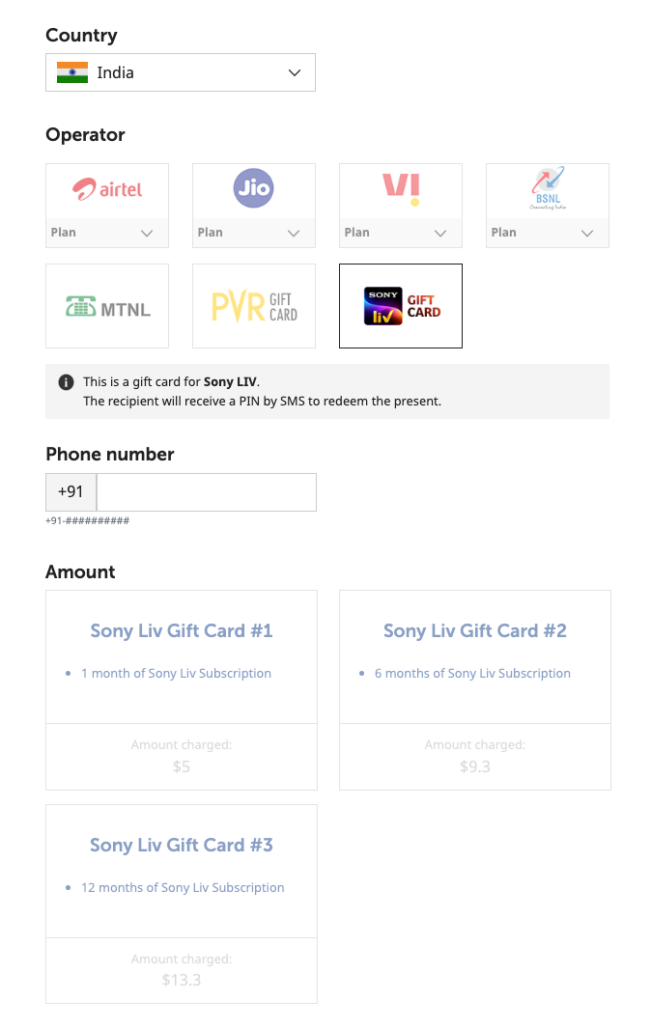
Task: Choose the Jio operator logo
Action: (254, 189)
